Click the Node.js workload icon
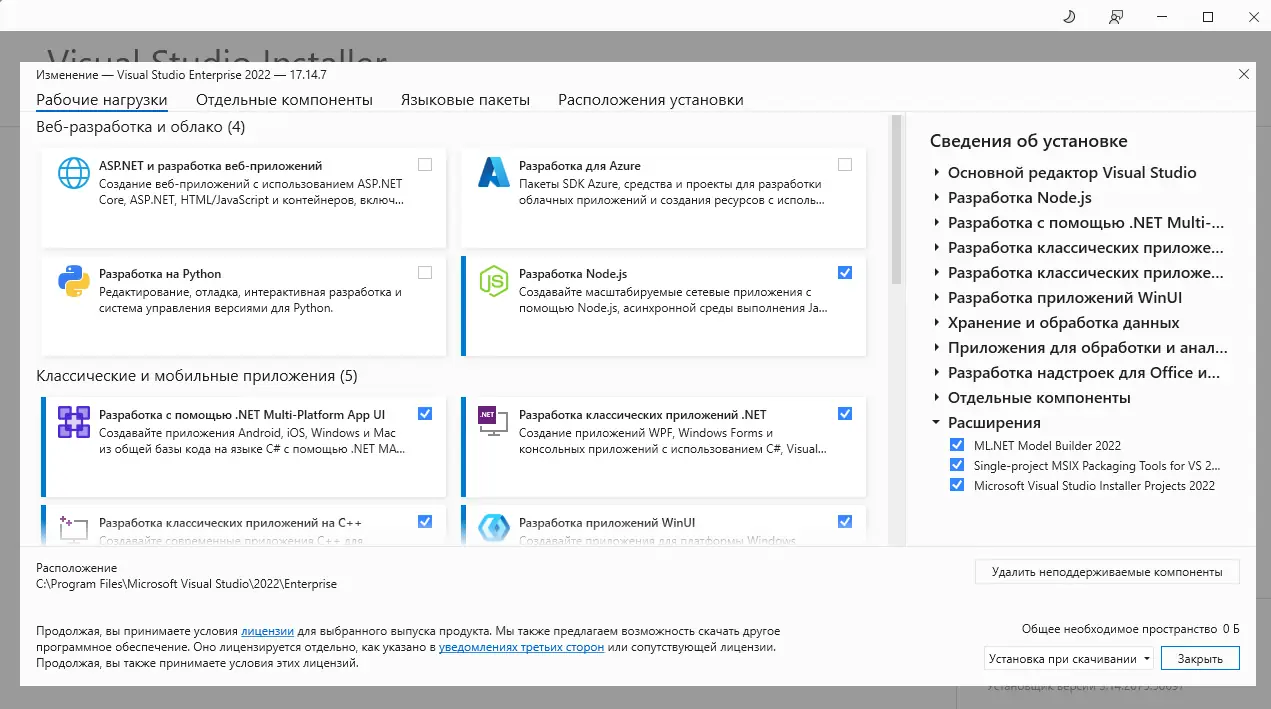Viewport: 1271px width, 709px height. coord(493,281)
